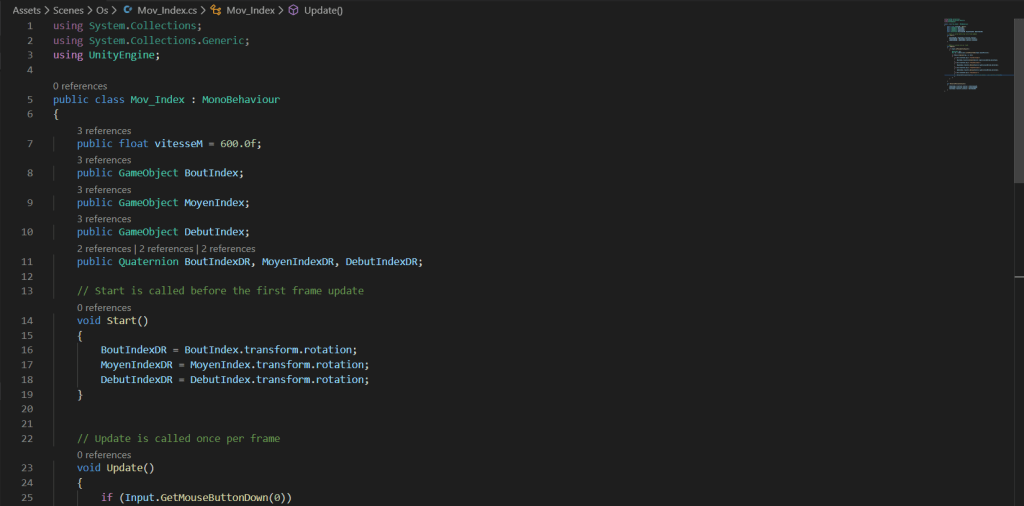The width and height of the screenshot is (1024, 506).
Task: Show the 3 references above BoutIndex field
Action: point(104,160)
